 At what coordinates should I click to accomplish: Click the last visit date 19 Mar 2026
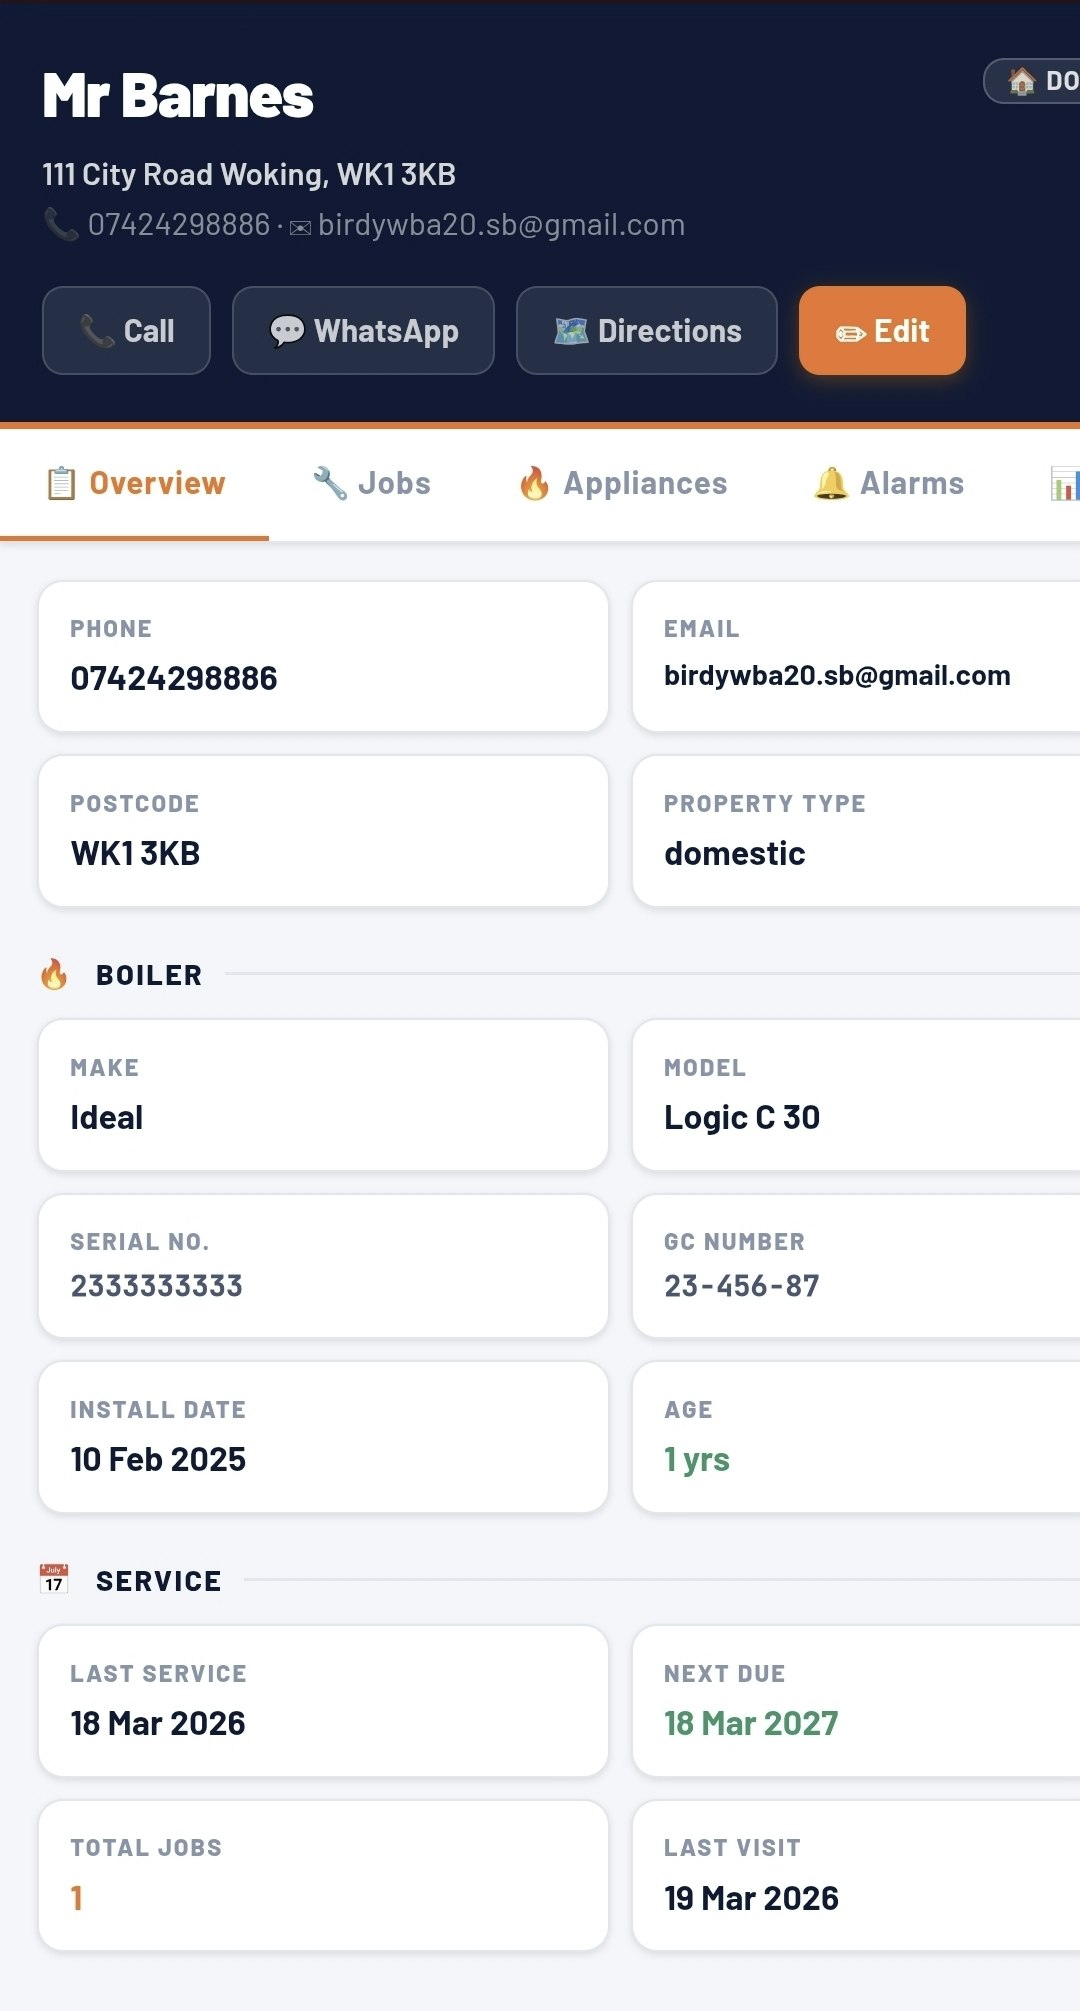coord(751,1898)
